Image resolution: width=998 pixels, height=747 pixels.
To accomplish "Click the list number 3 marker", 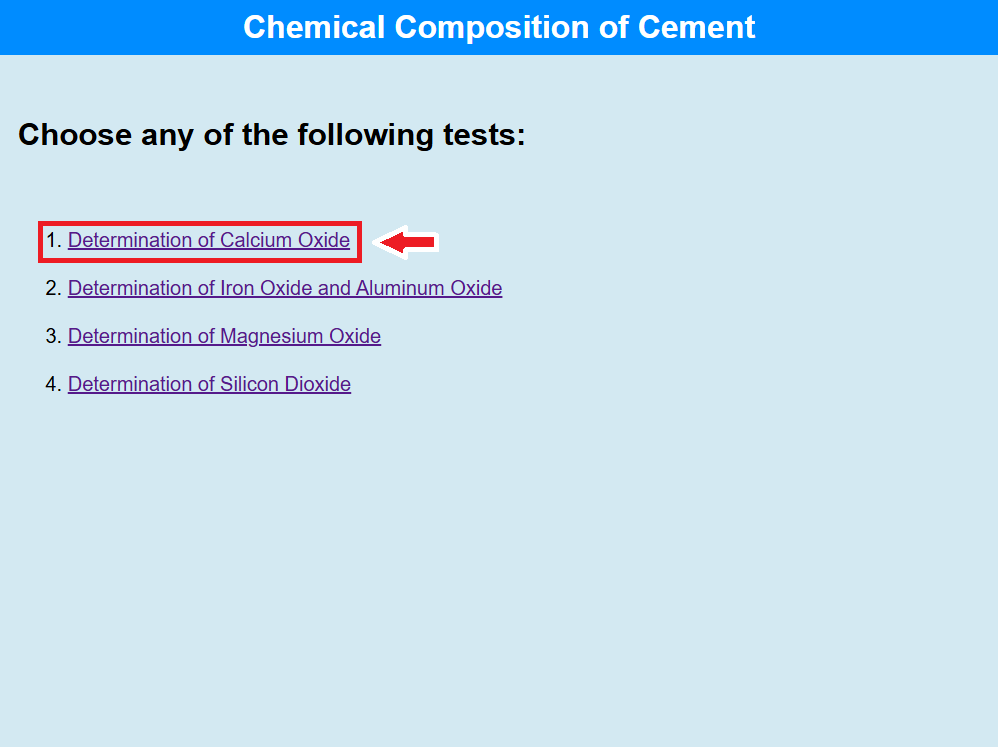I will 53,337.
